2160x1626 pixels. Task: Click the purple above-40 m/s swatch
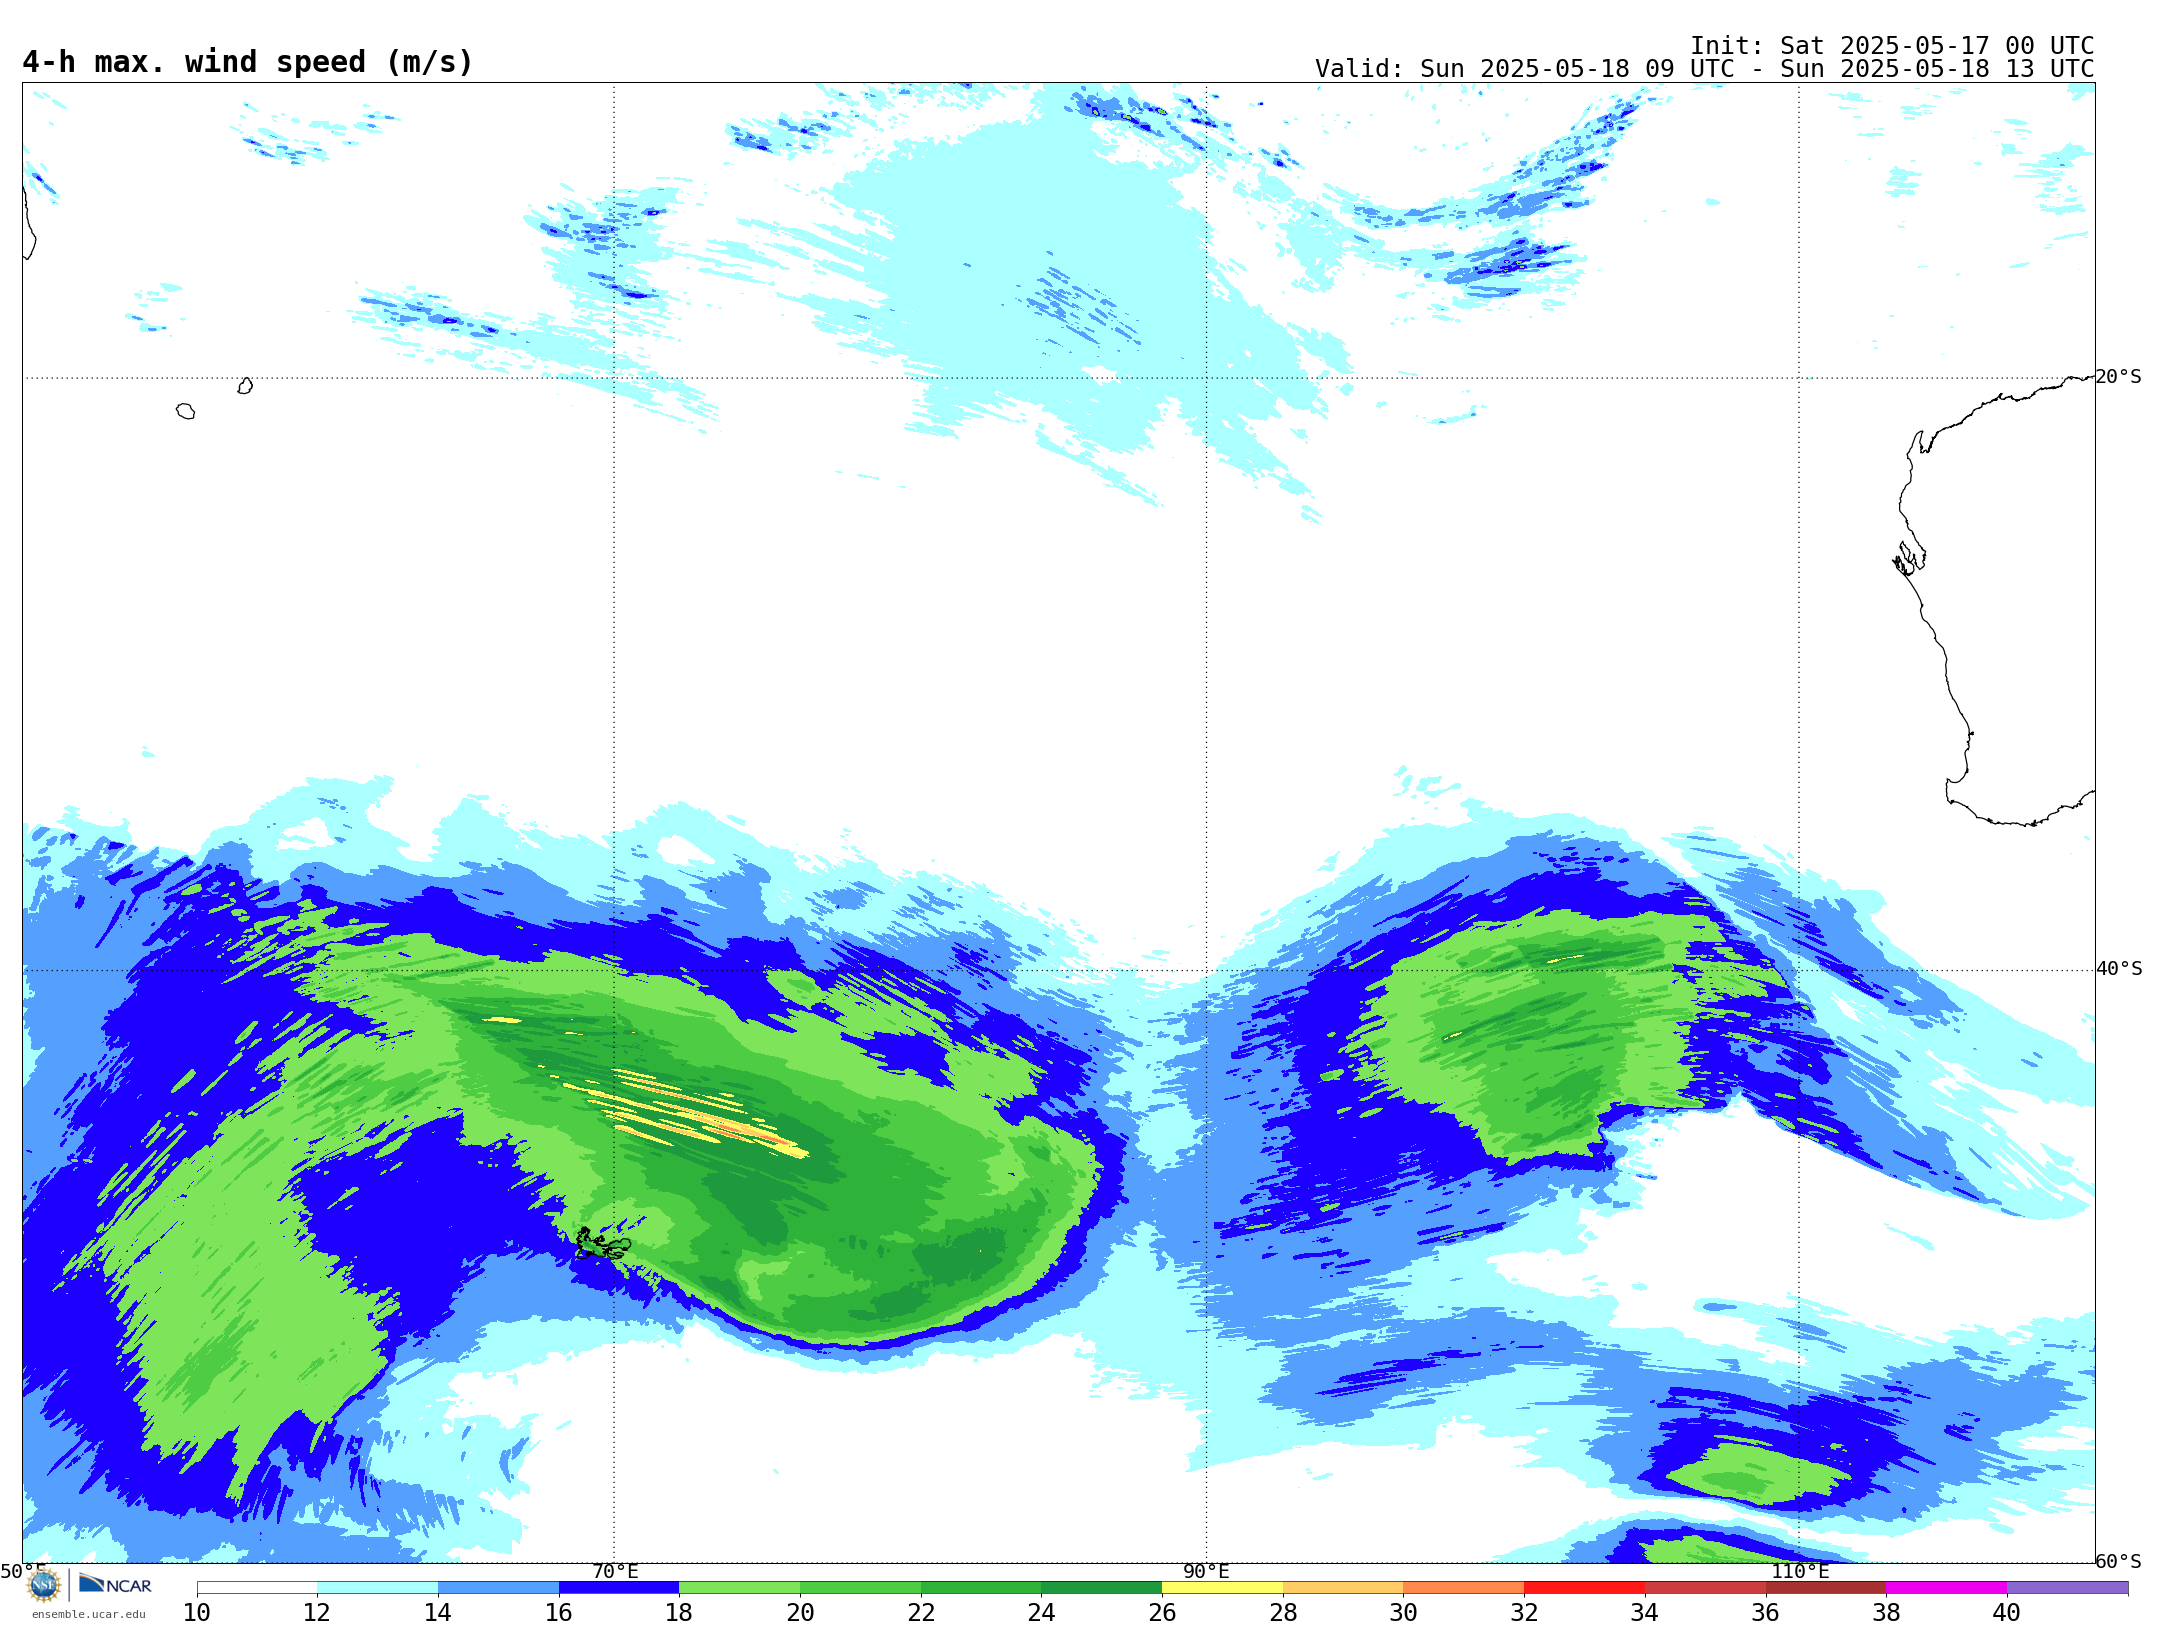click(2067, 1588)
